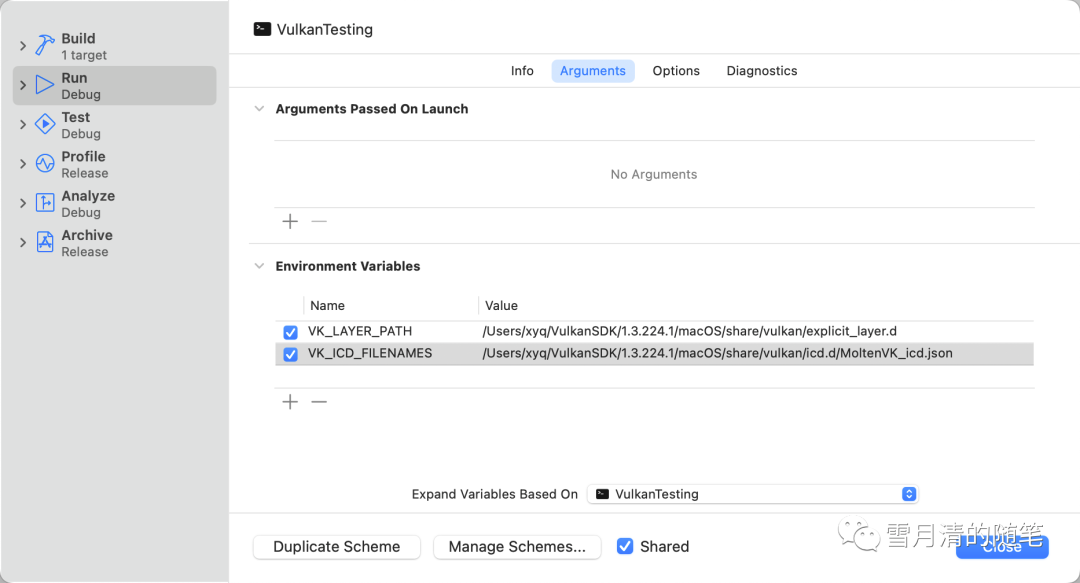The image size is (1080, 583).
Task: Click the Archive icon in sidebar
Action: [x=45, y=242]
